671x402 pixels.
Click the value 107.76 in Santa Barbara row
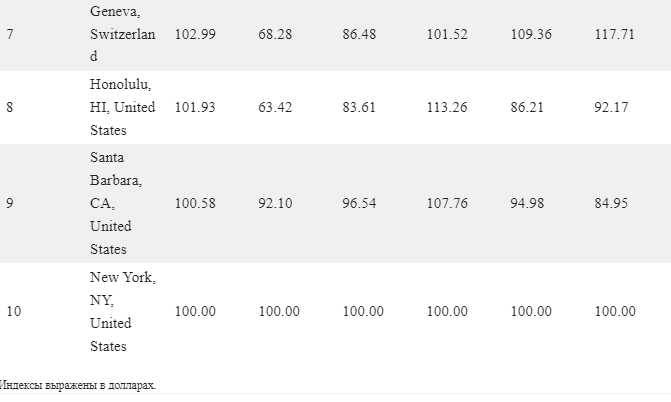pyautogui.click(x=447, y=203)
